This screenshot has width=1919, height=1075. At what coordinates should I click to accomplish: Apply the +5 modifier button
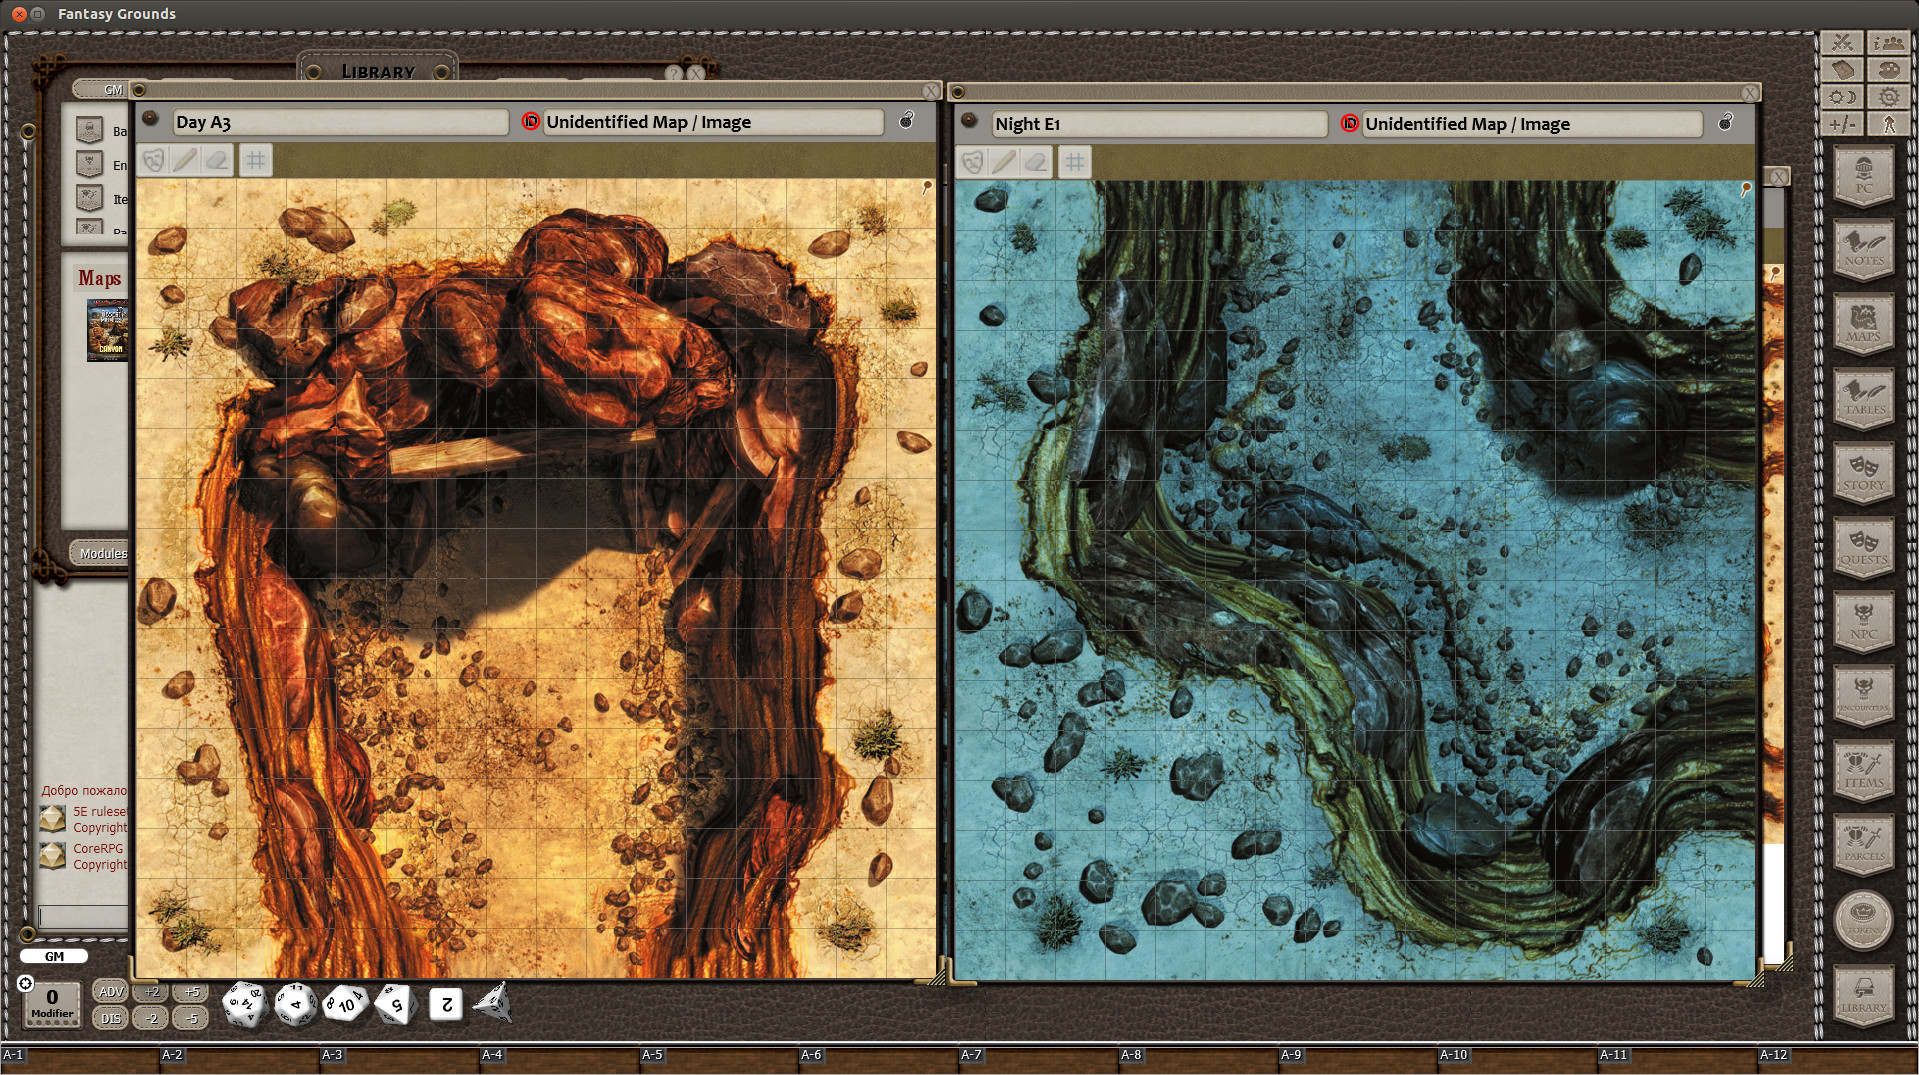click(191, 991)
